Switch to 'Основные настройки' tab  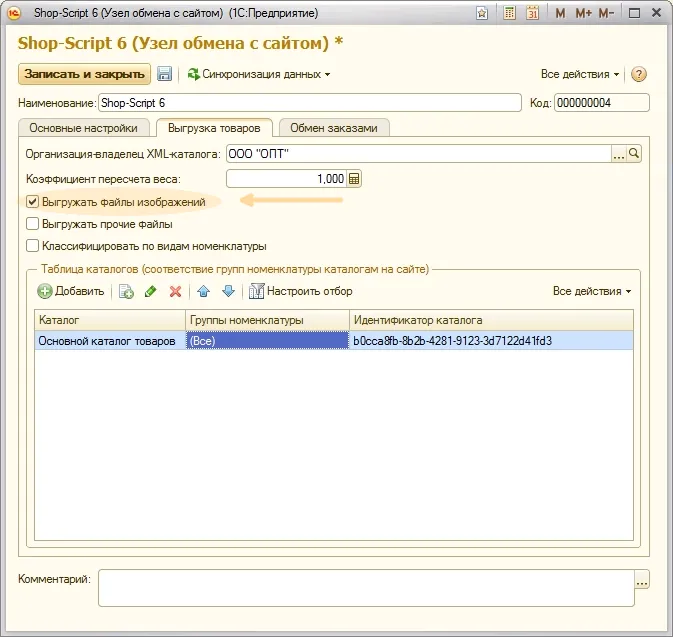[85, 128]
